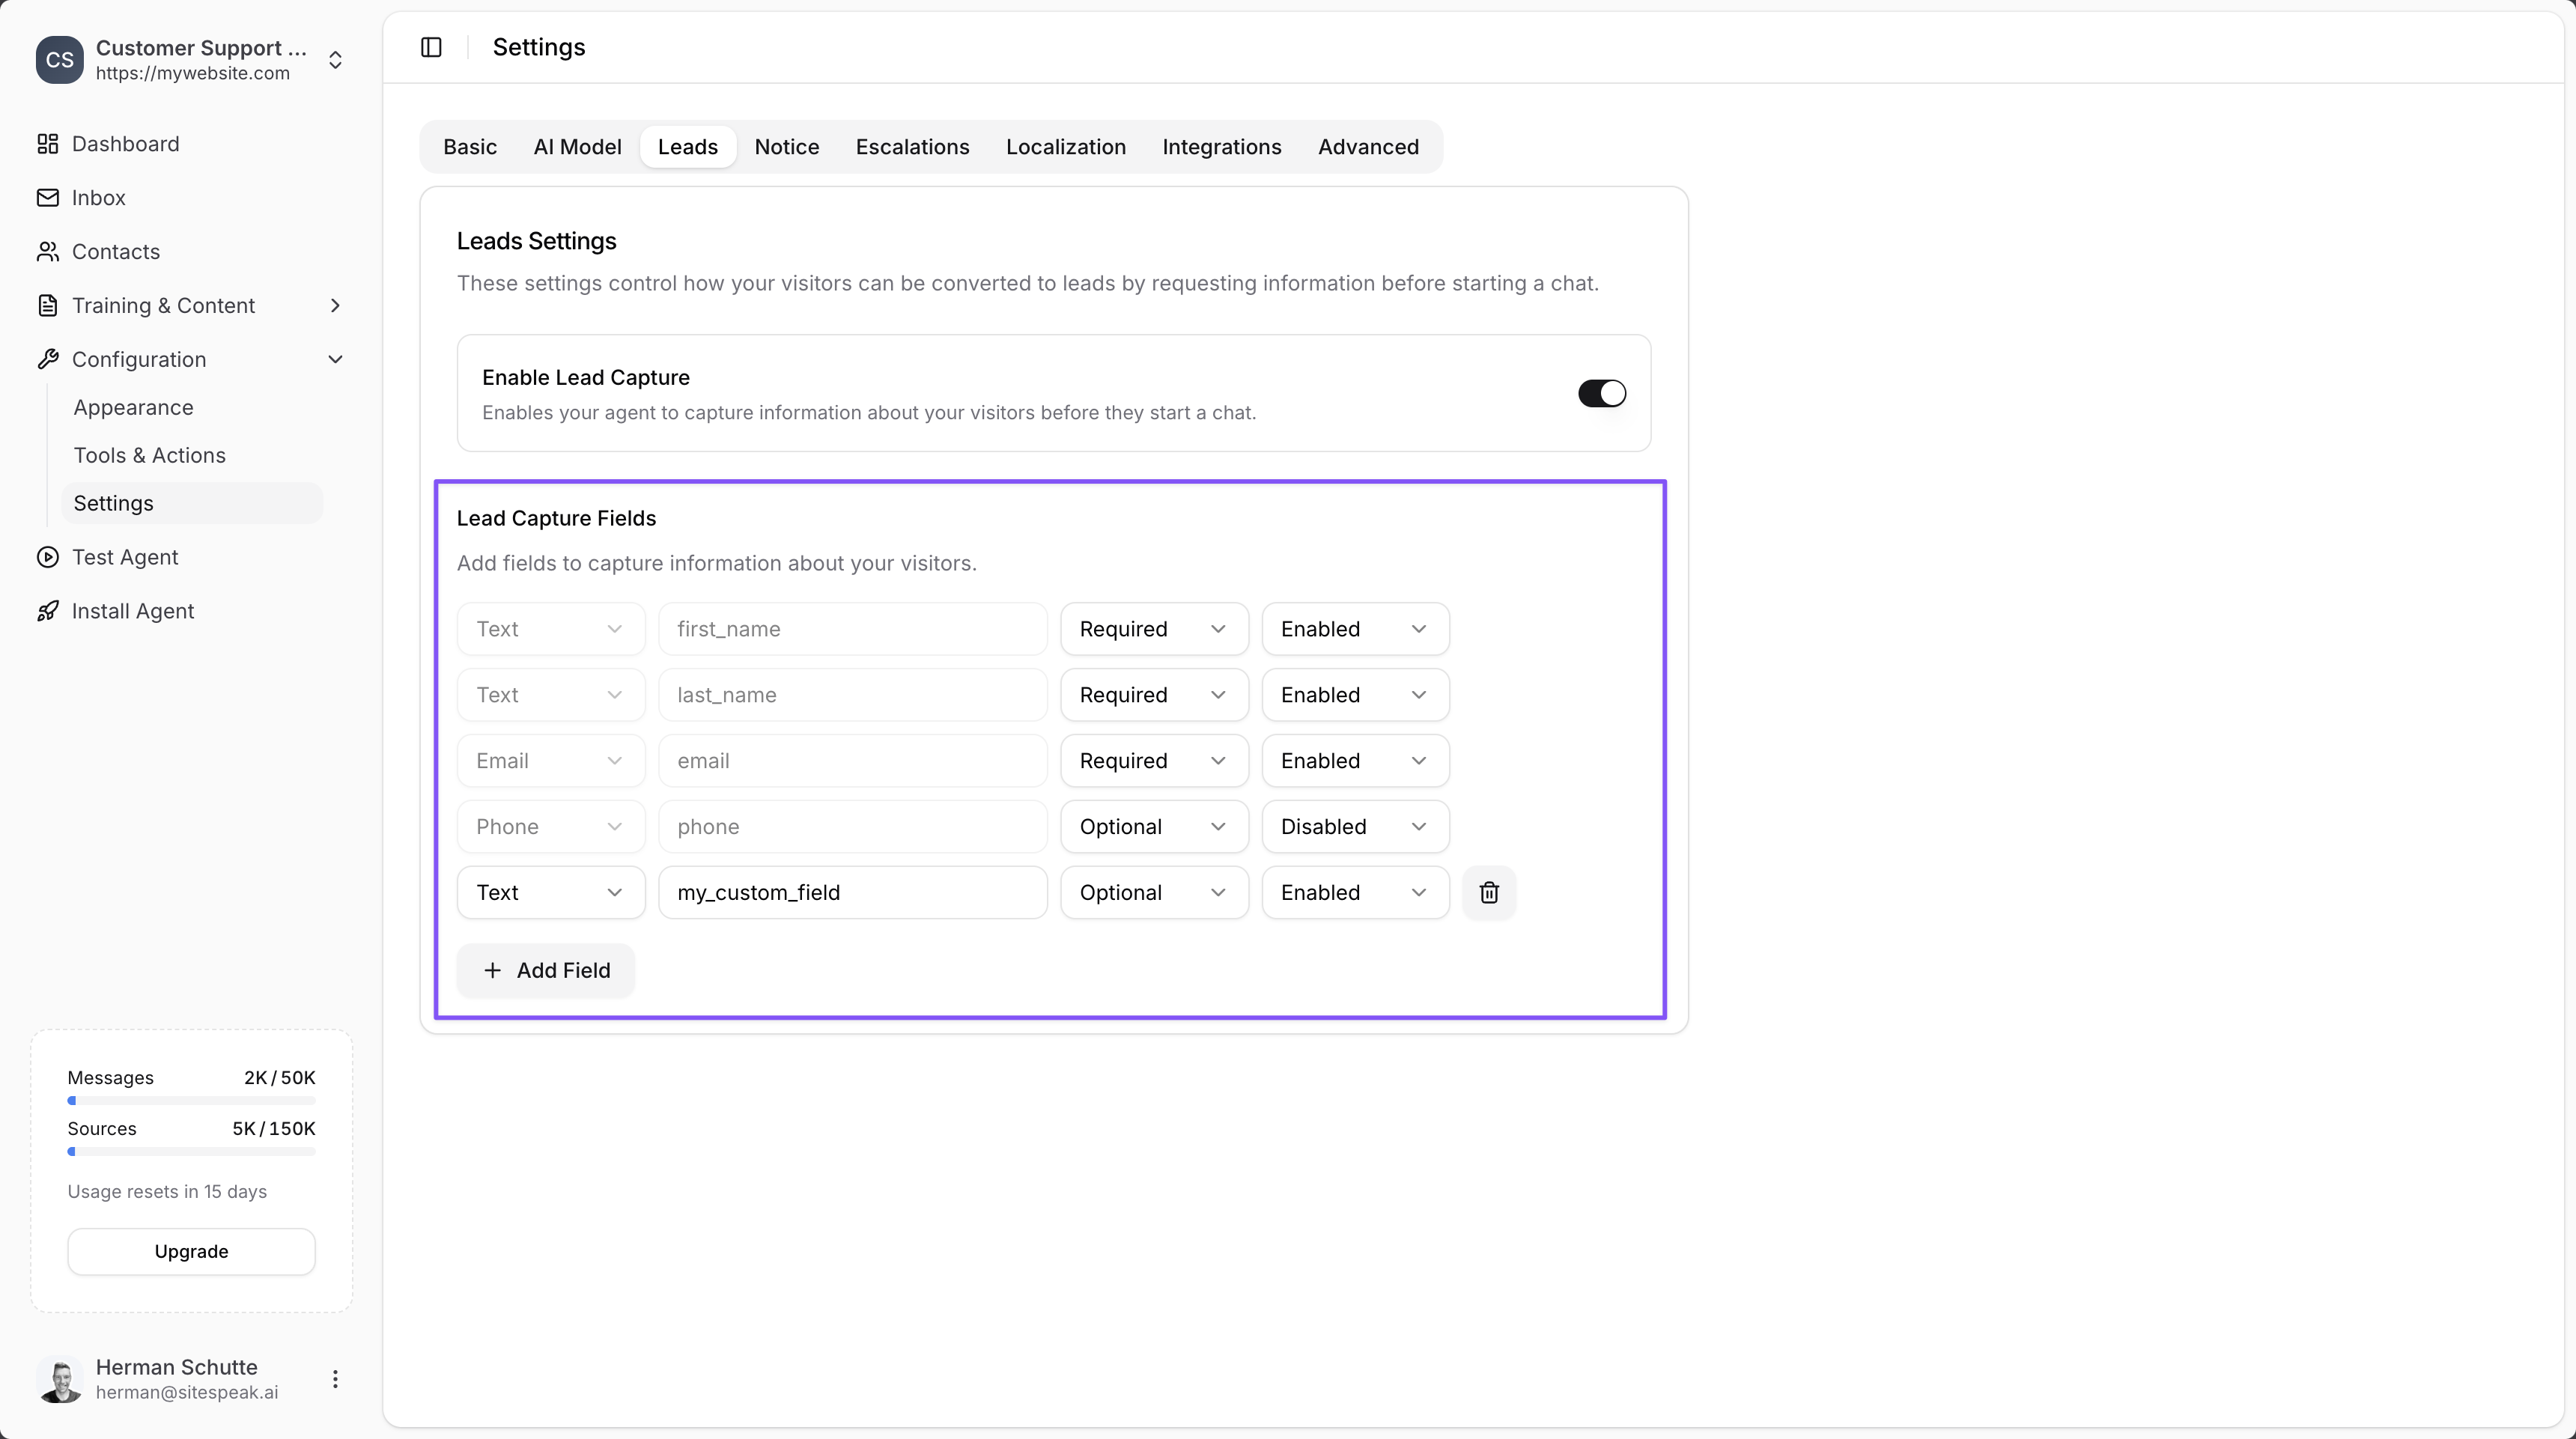Switch to the Escalations tab
Screen dimensions: 2576x1439
point(912,146)
